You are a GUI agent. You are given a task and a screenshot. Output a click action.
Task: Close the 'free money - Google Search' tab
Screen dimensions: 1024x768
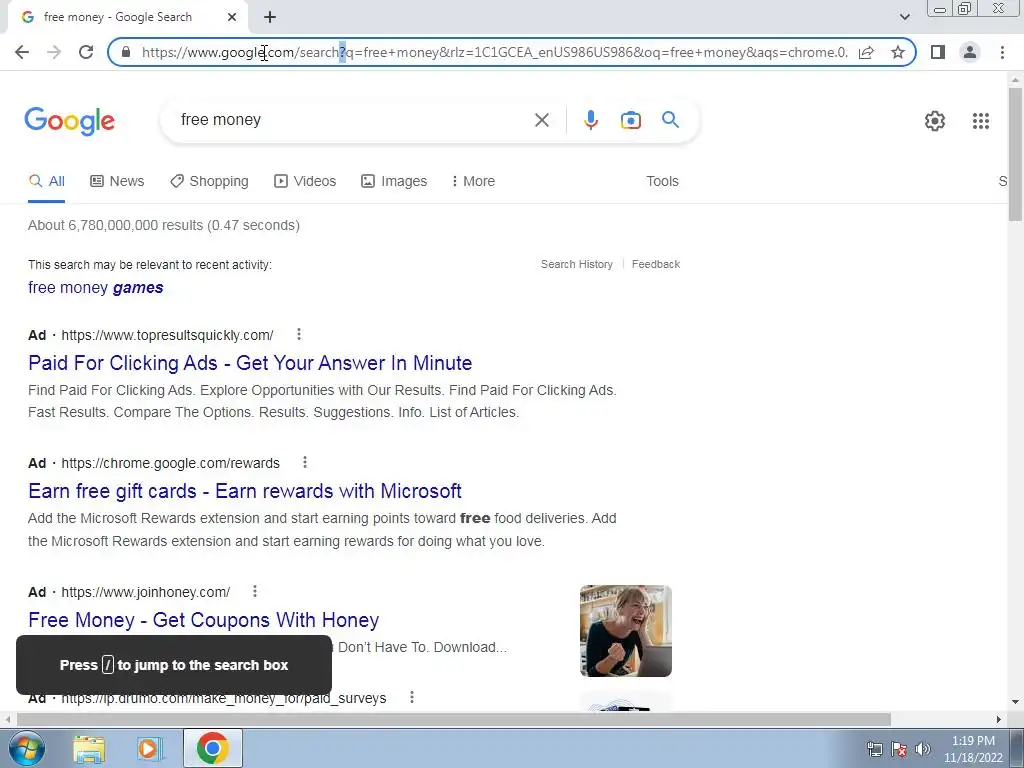click(232, 17)
